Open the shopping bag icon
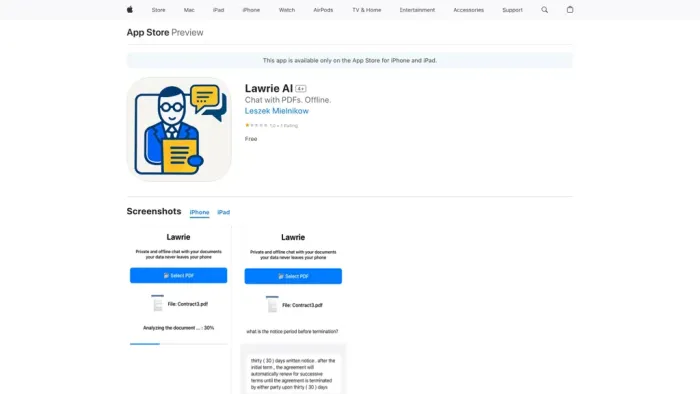The height and width of the screenshot is (394, 700). click(570, 9)
